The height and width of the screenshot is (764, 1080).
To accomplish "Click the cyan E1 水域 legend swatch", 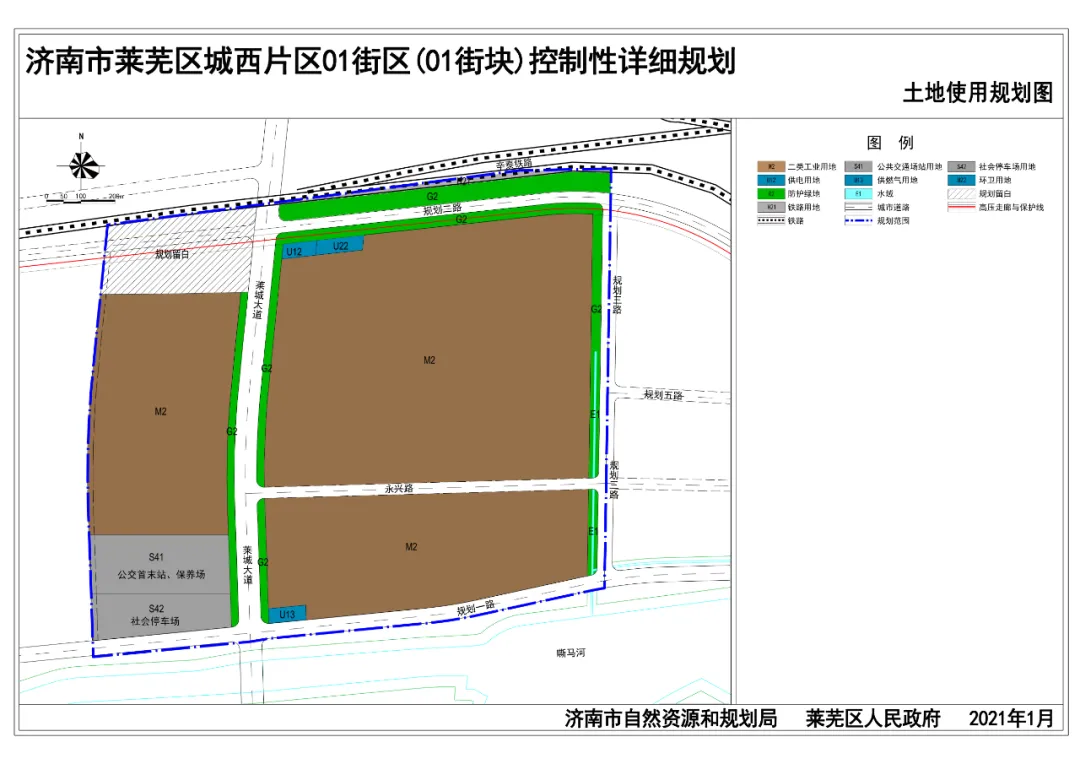I will pyautogui.click(x=858, y=194).
